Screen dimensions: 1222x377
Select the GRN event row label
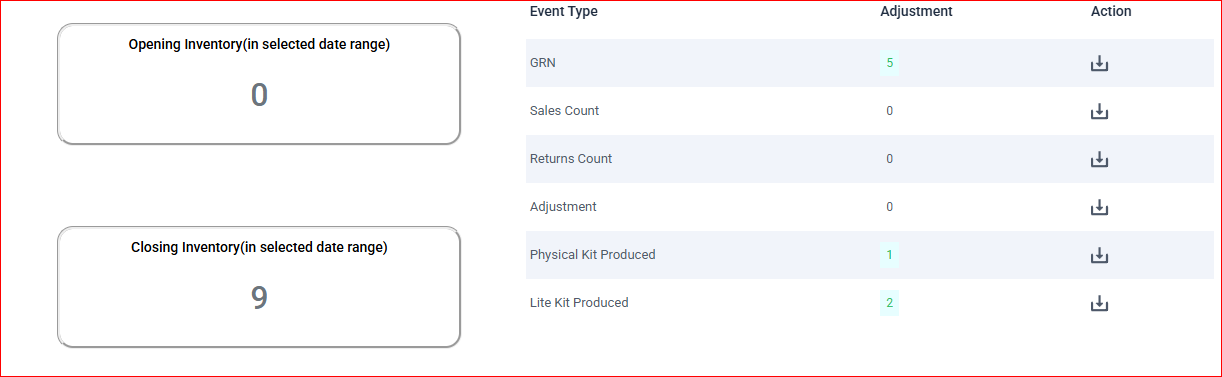click(x=543, y=63)
